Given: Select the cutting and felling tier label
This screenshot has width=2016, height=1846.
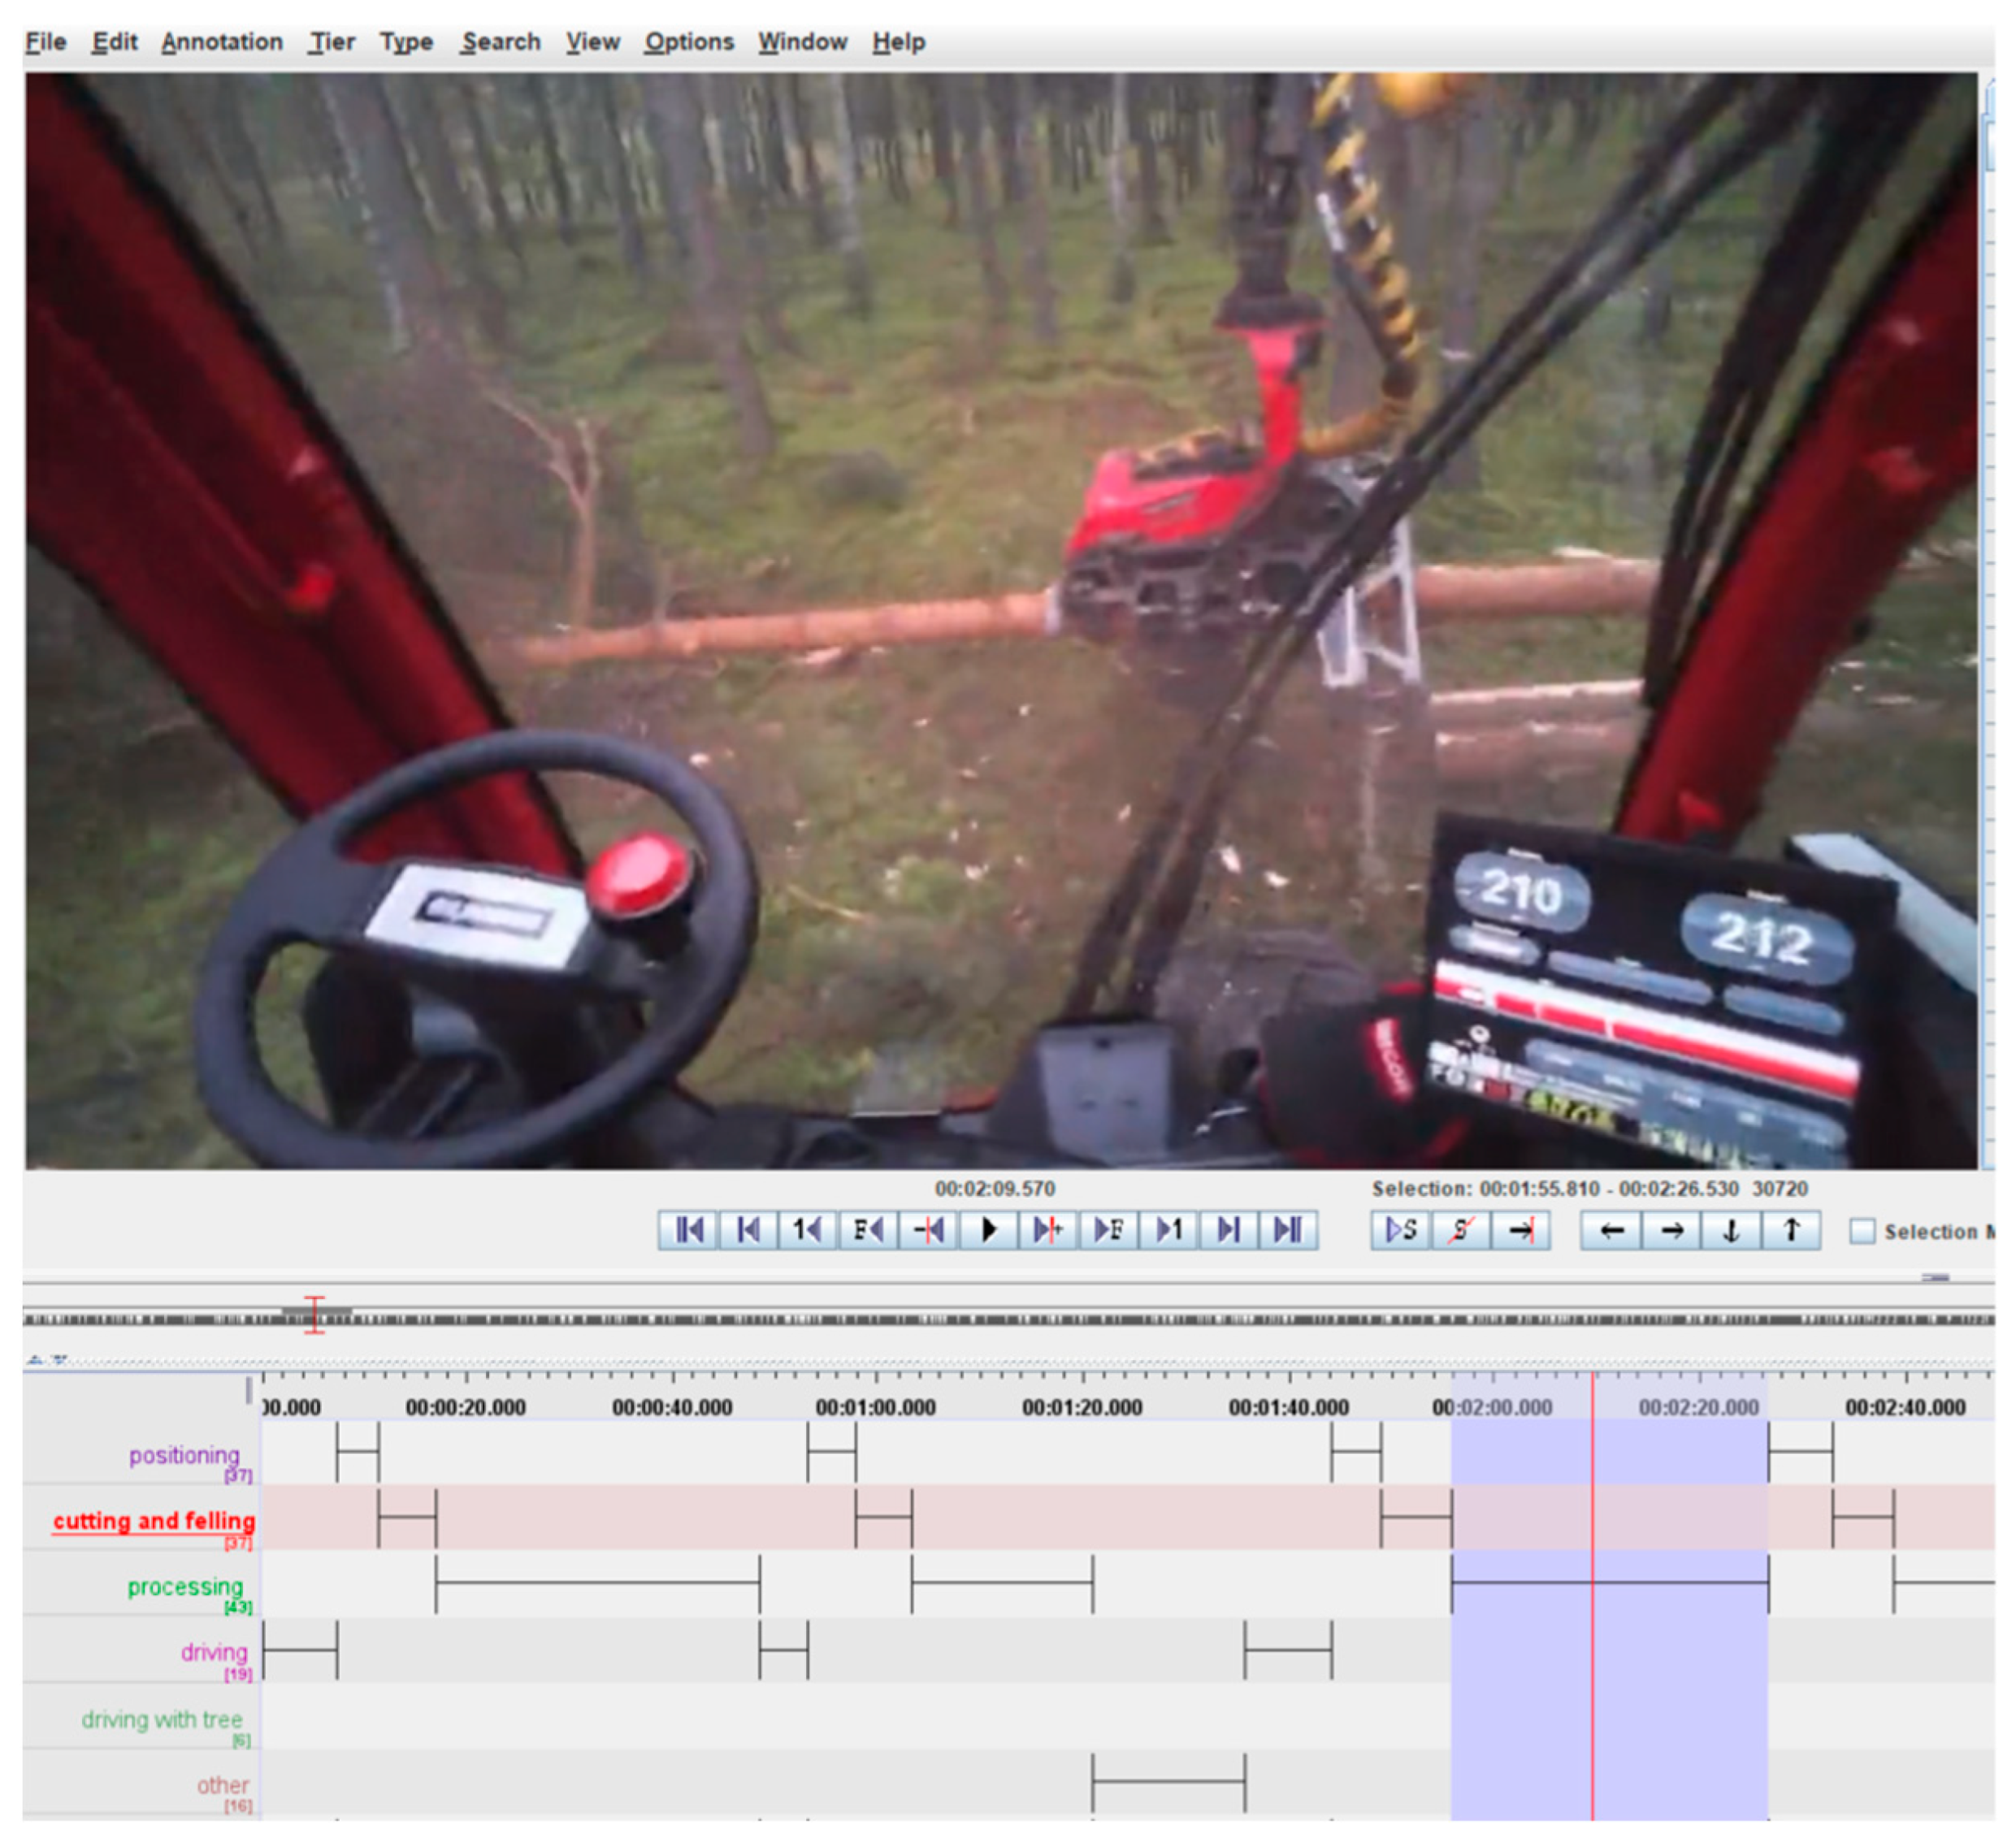Looking at the screenshot, I should pos(154,1521).
